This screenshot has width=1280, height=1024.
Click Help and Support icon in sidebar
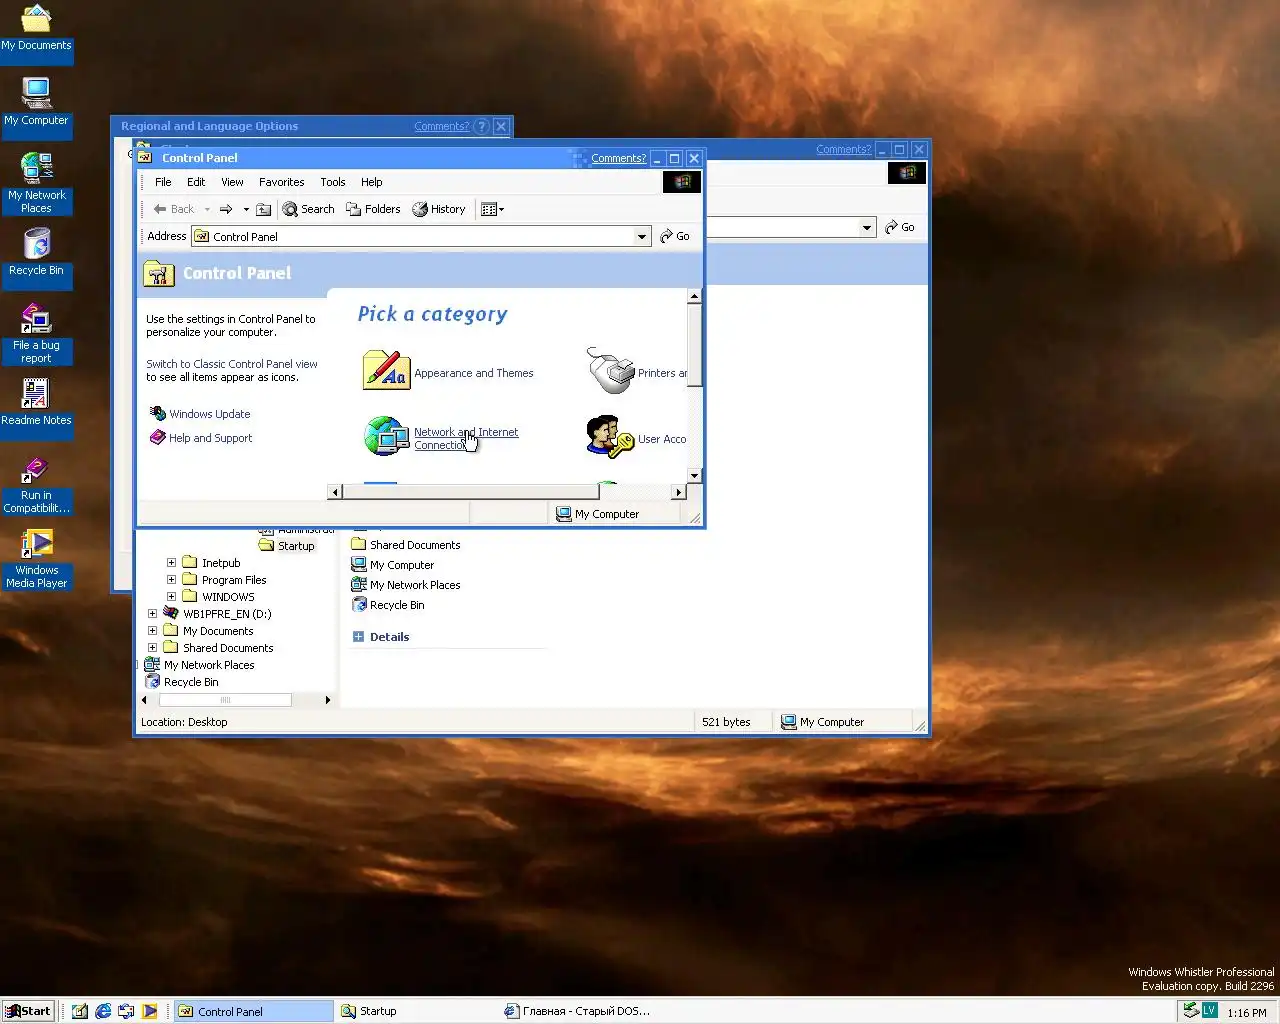[158, 437]
